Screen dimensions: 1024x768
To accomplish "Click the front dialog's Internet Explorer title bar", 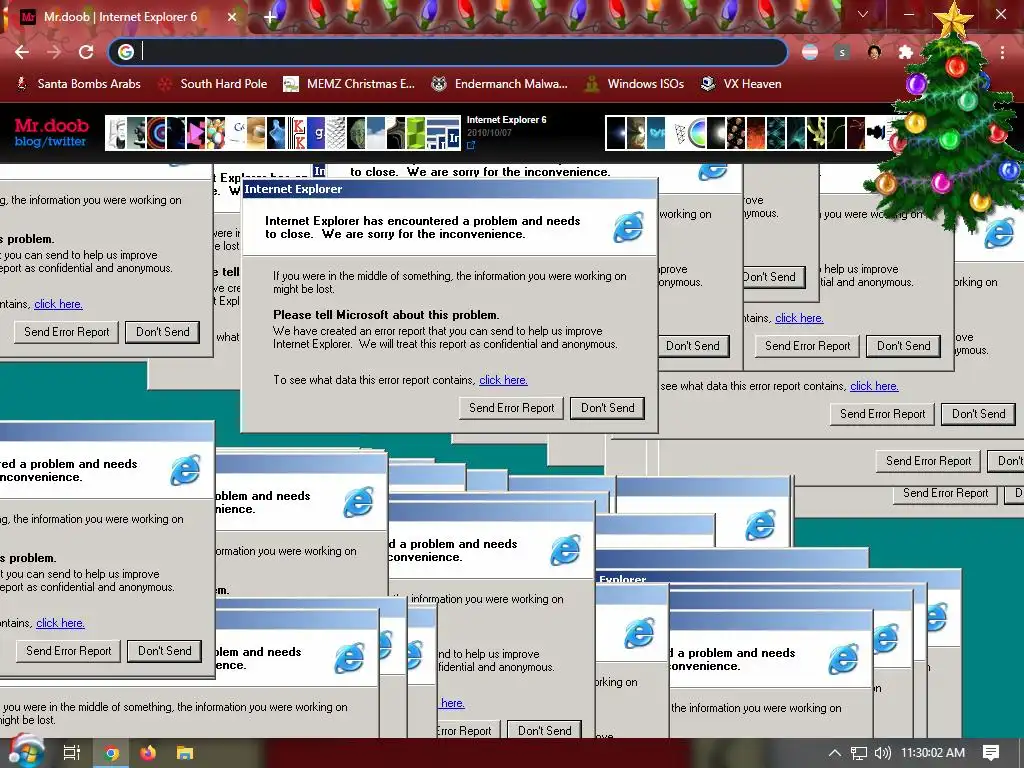I will 449,189.
